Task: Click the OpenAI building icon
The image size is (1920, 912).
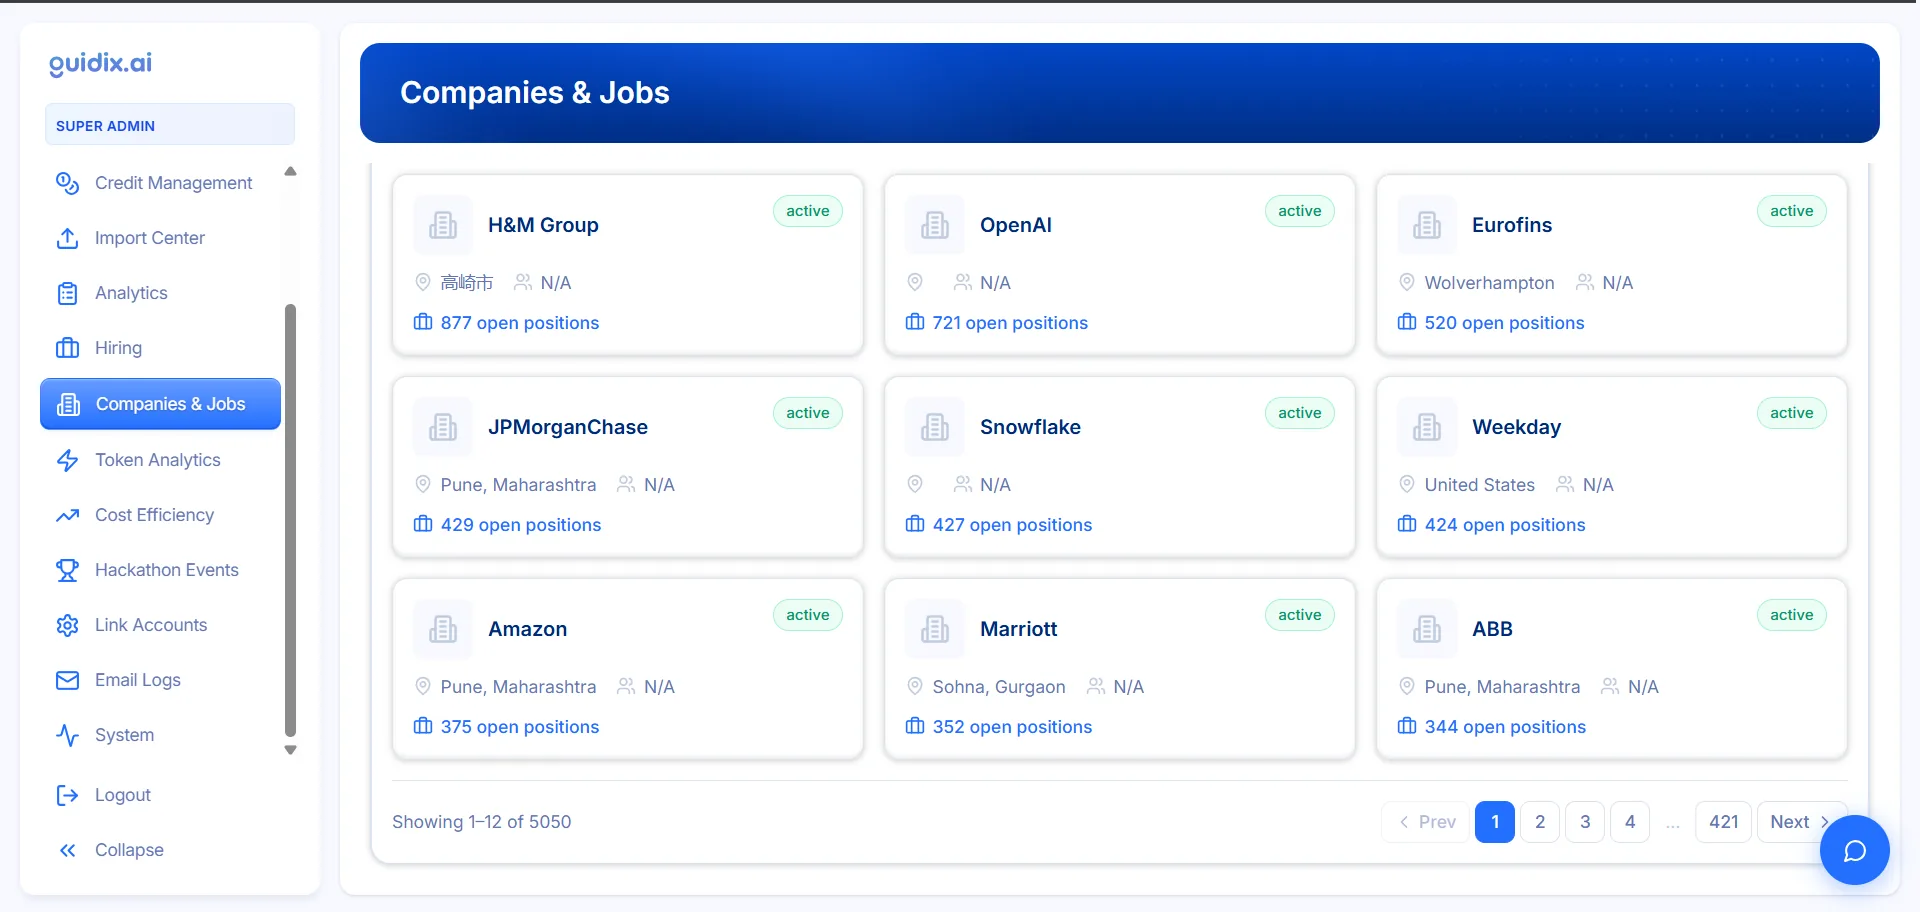Action: click(935, 225)
